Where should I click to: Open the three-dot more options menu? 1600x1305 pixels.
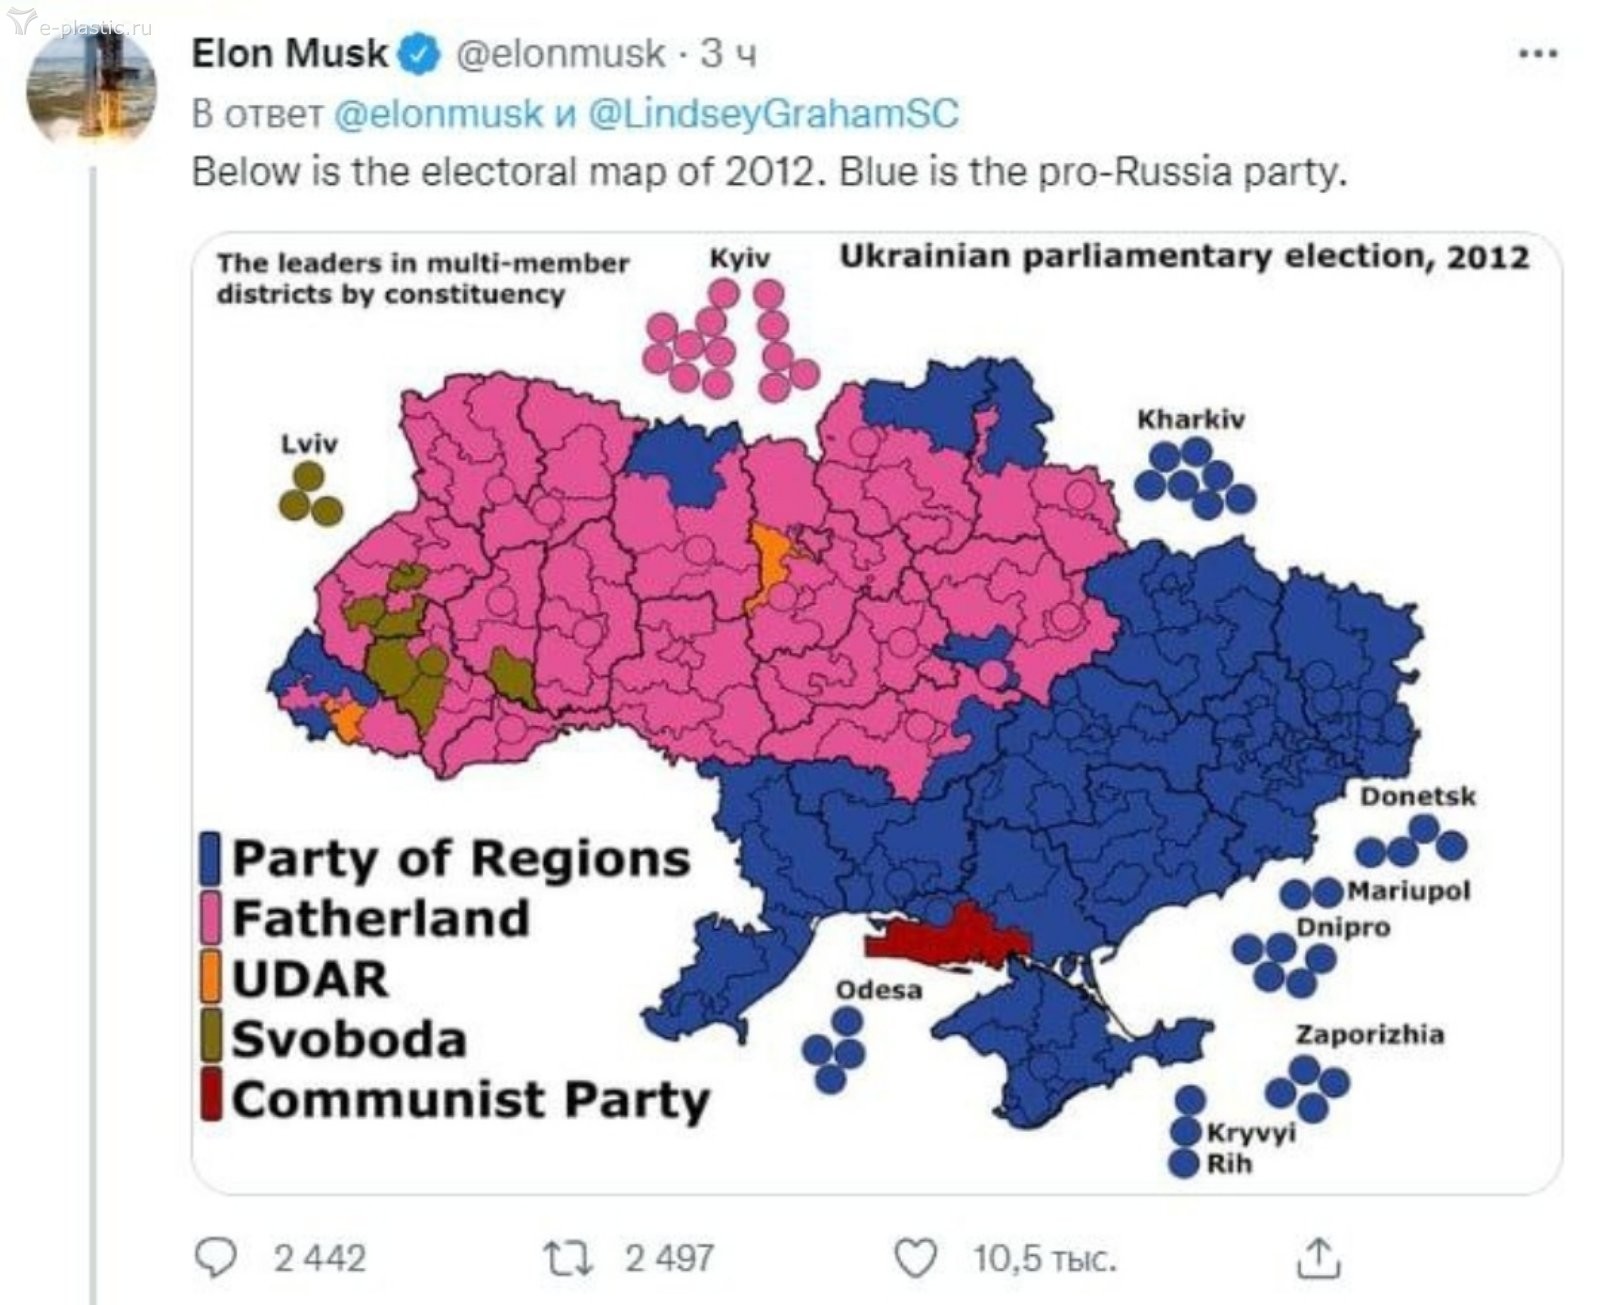pyautogui.click(x=1537, y=54)
